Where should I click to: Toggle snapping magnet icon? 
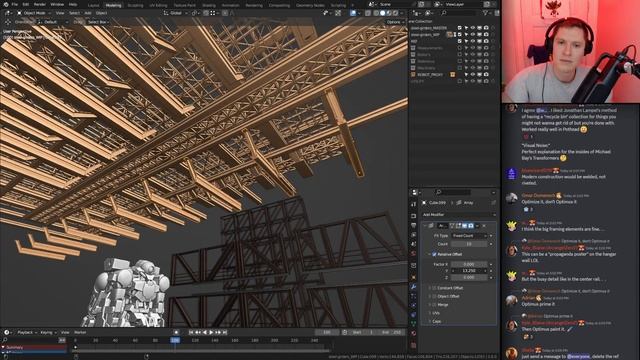point(206,13)
